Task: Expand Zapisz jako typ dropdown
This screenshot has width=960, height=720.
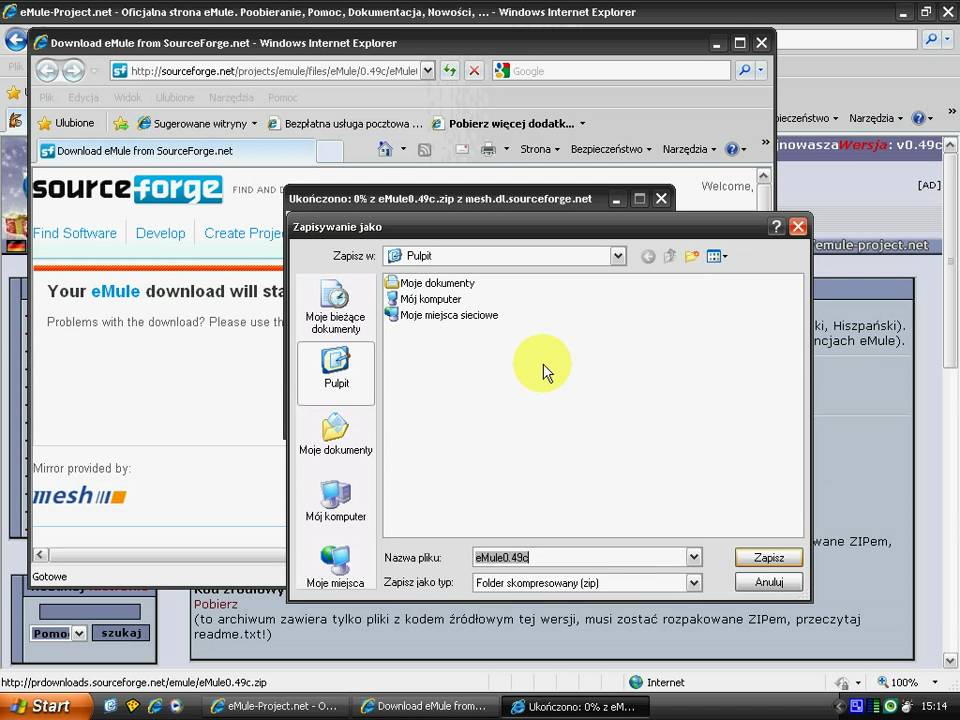Action: point(693,583)
